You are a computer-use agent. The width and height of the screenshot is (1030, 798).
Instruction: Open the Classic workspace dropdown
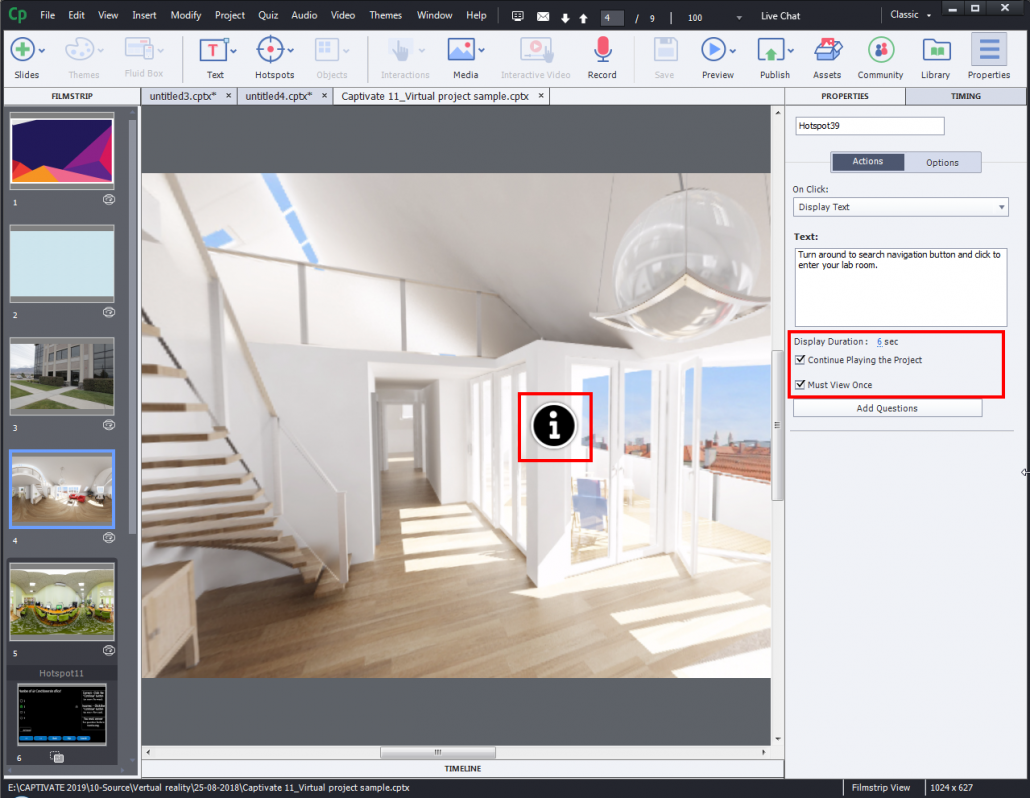[908, 14]
